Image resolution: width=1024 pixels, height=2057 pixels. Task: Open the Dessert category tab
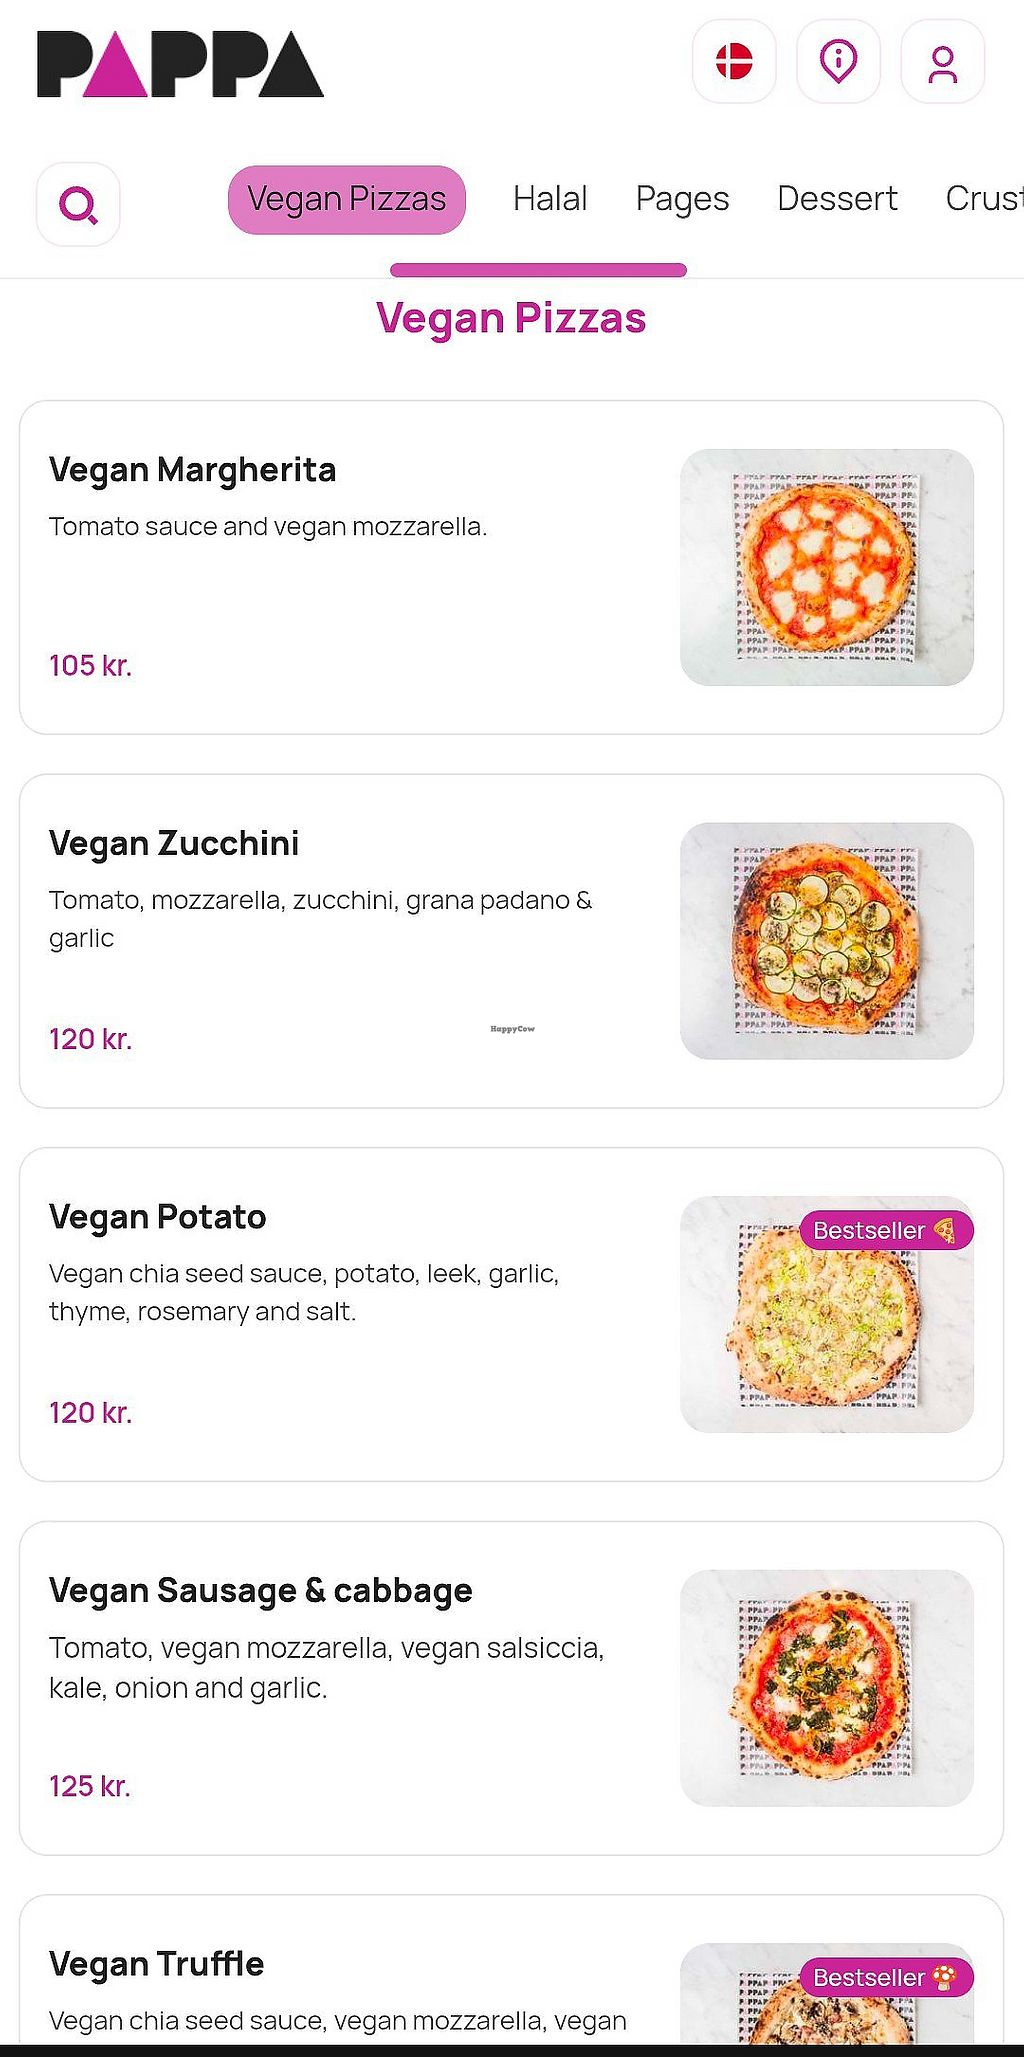tap(837, 199)
